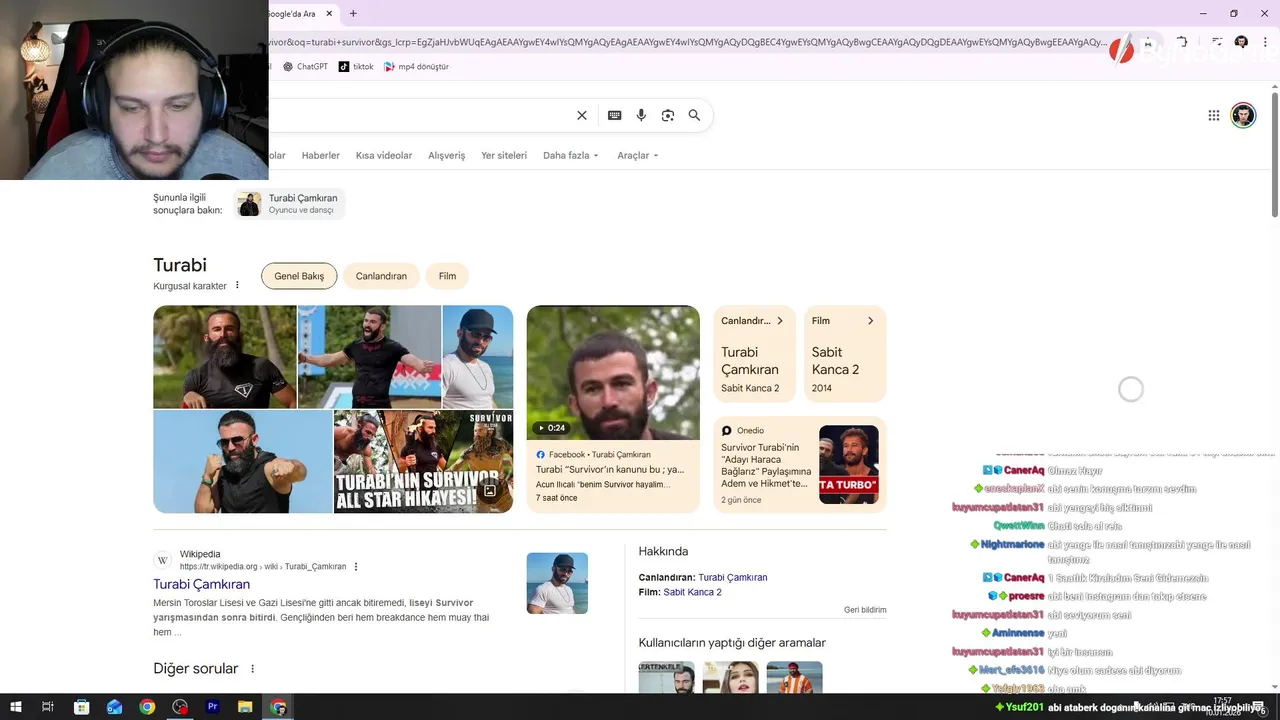Open the first Chrome icon in the taskbar
The height and width of the screenshot is (720, 1280).
click(x=147, y=707)
